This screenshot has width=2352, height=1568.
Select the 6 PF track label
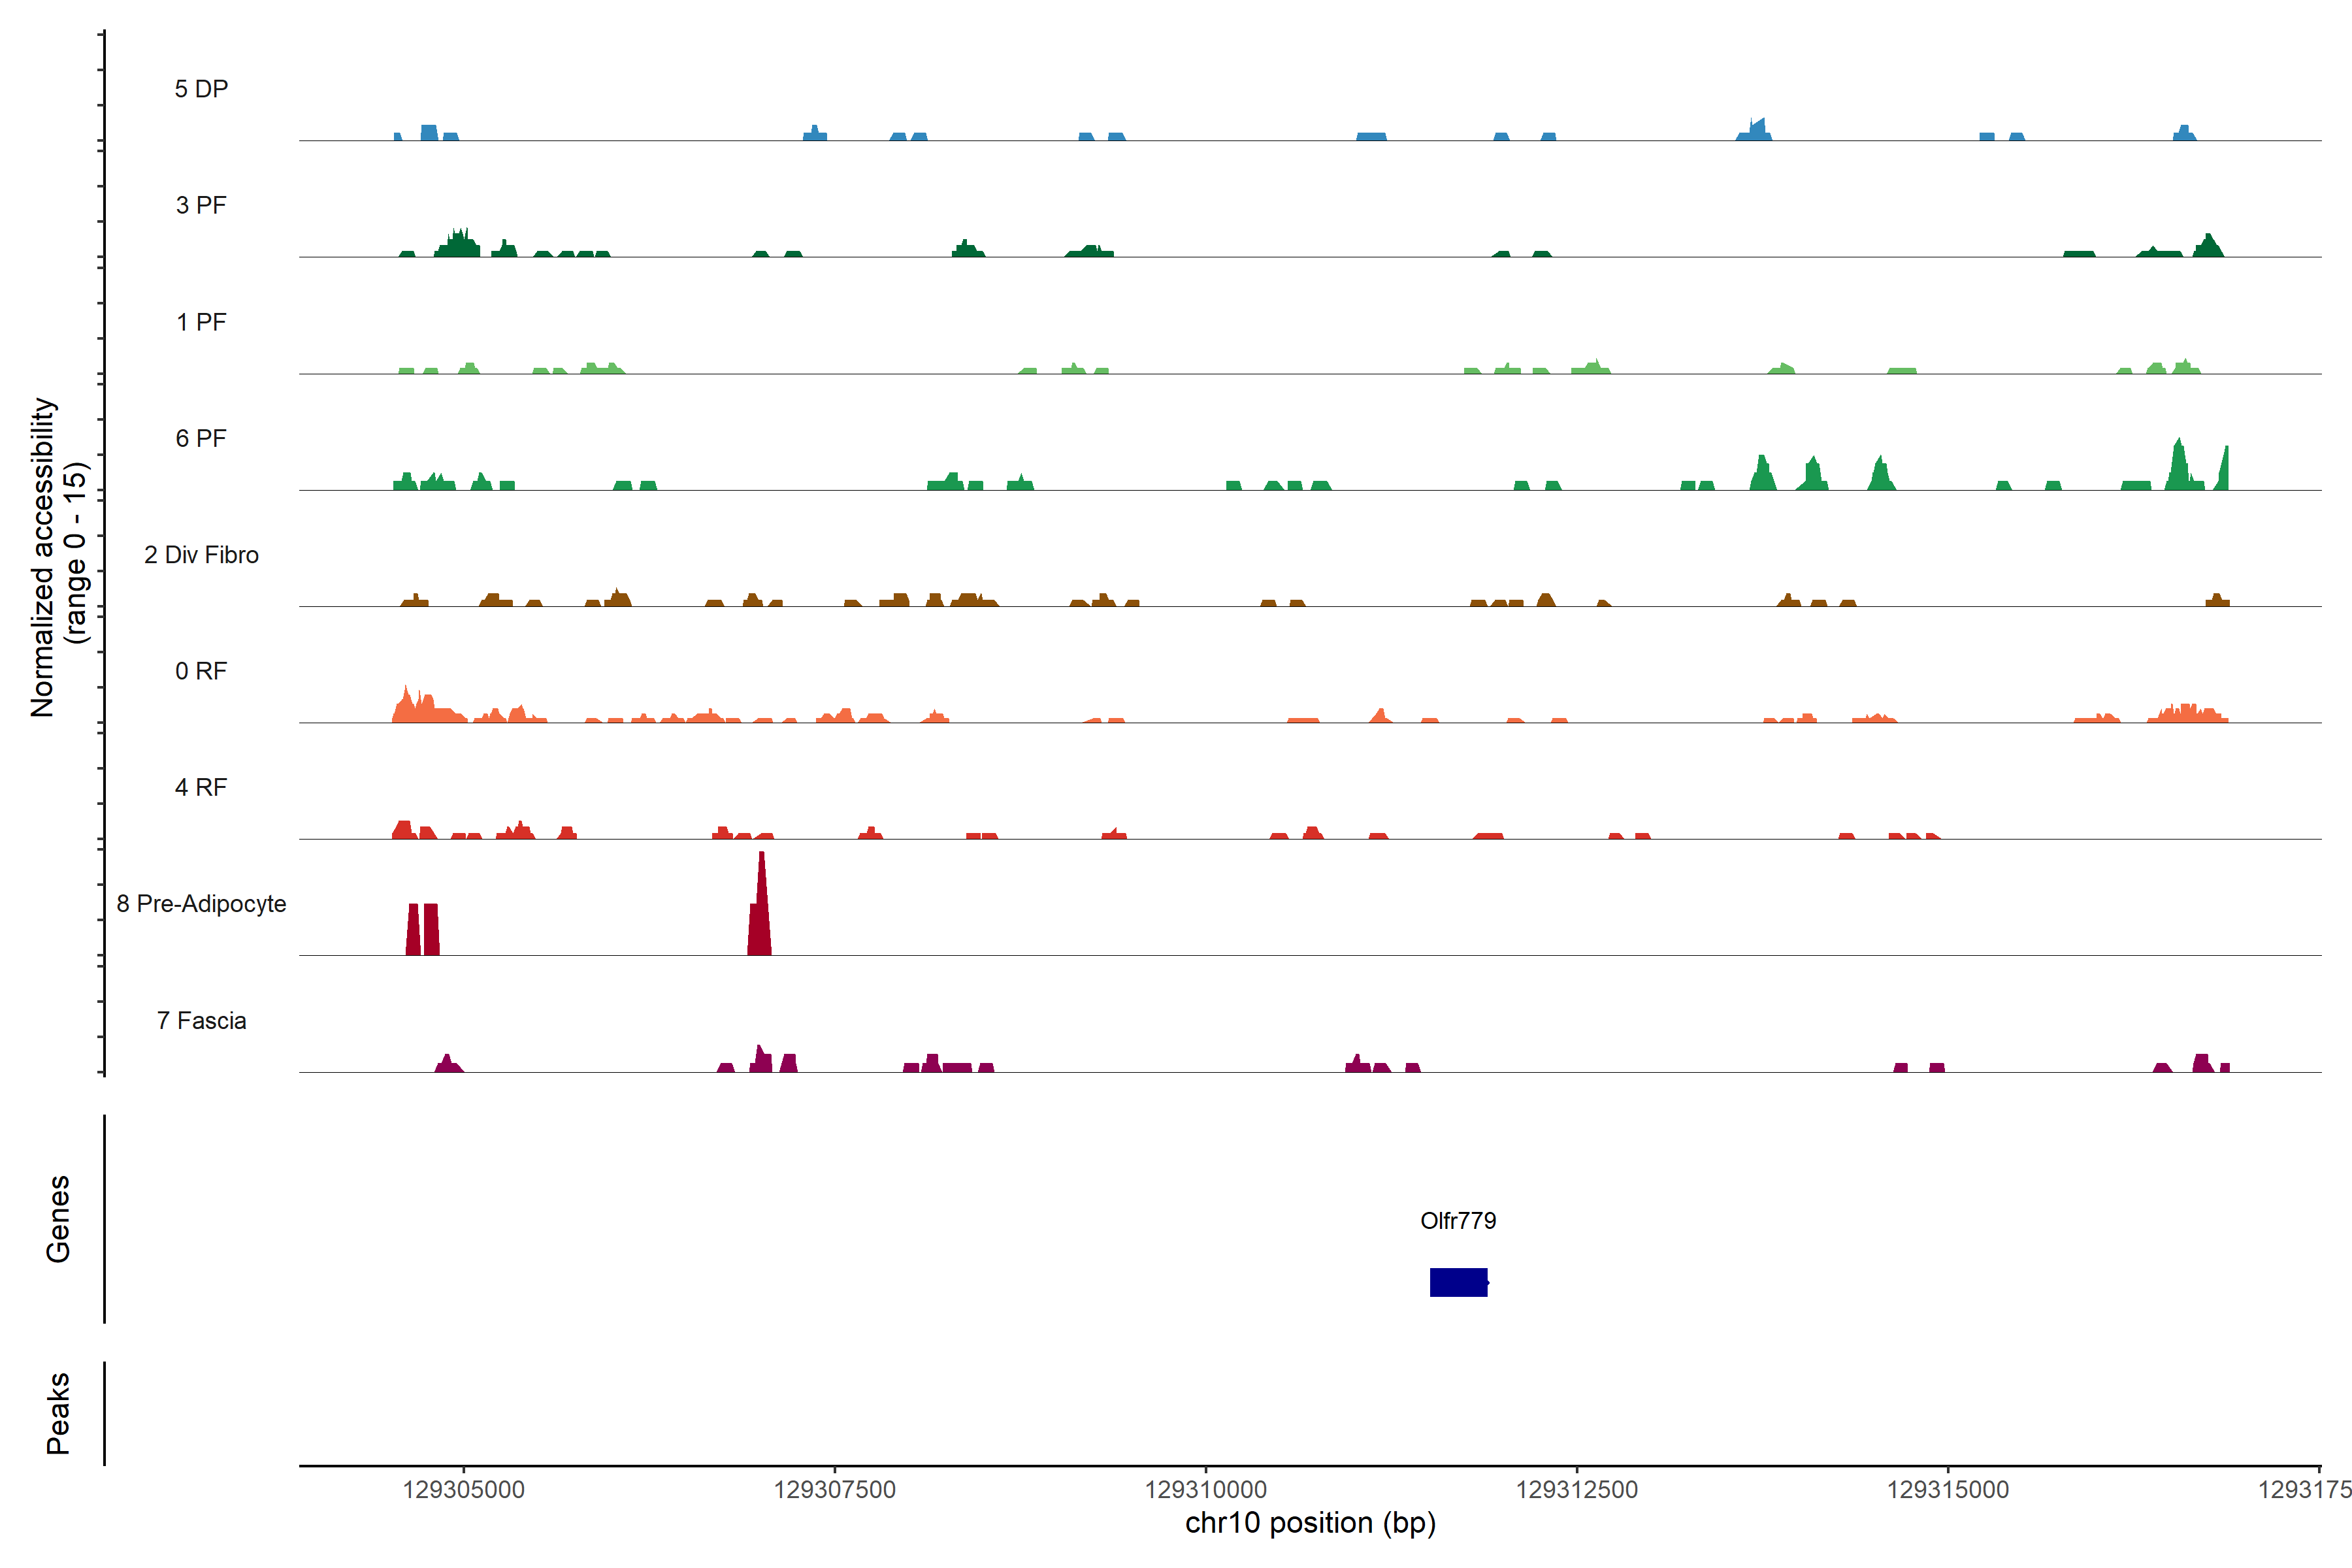coord(201,438)
